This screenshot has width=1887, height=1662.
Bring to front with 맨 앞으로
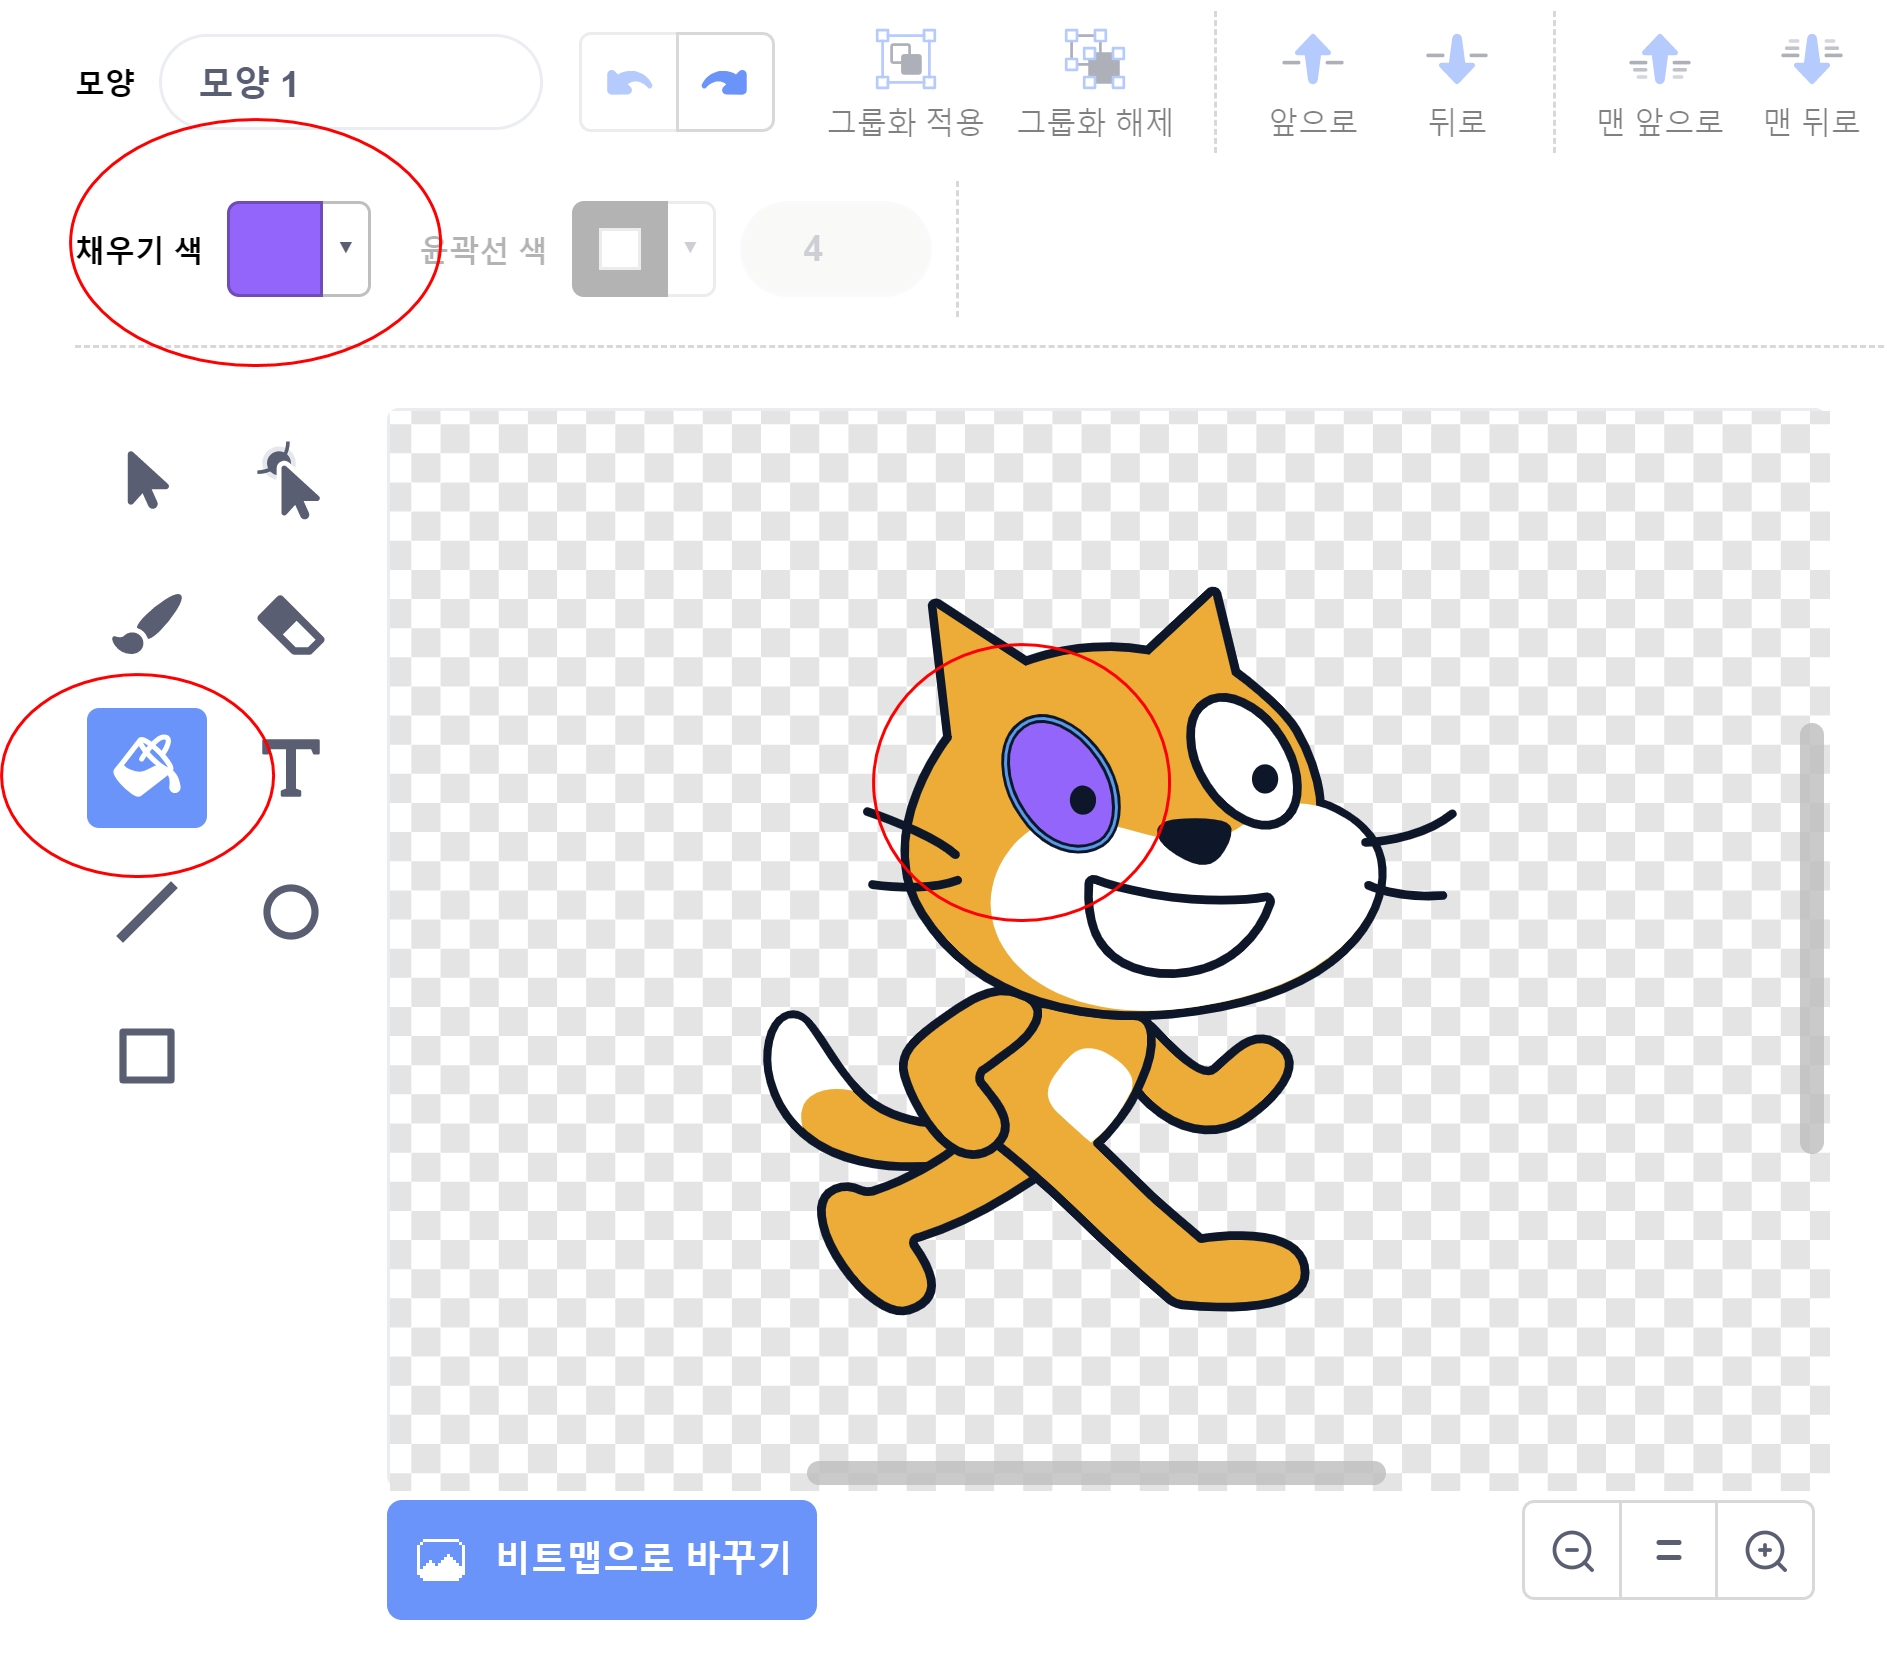1660,84
